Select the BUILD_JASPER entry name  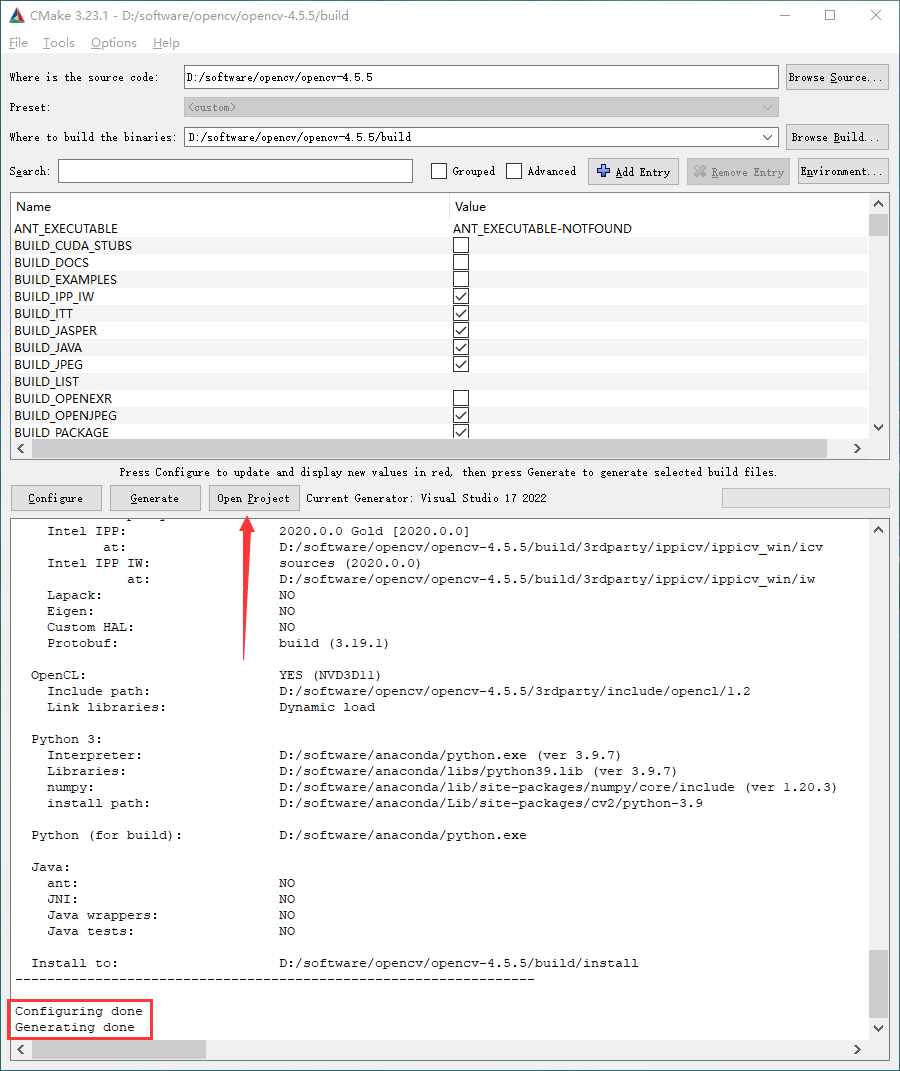pyautogui.click(x=55, y=331)
